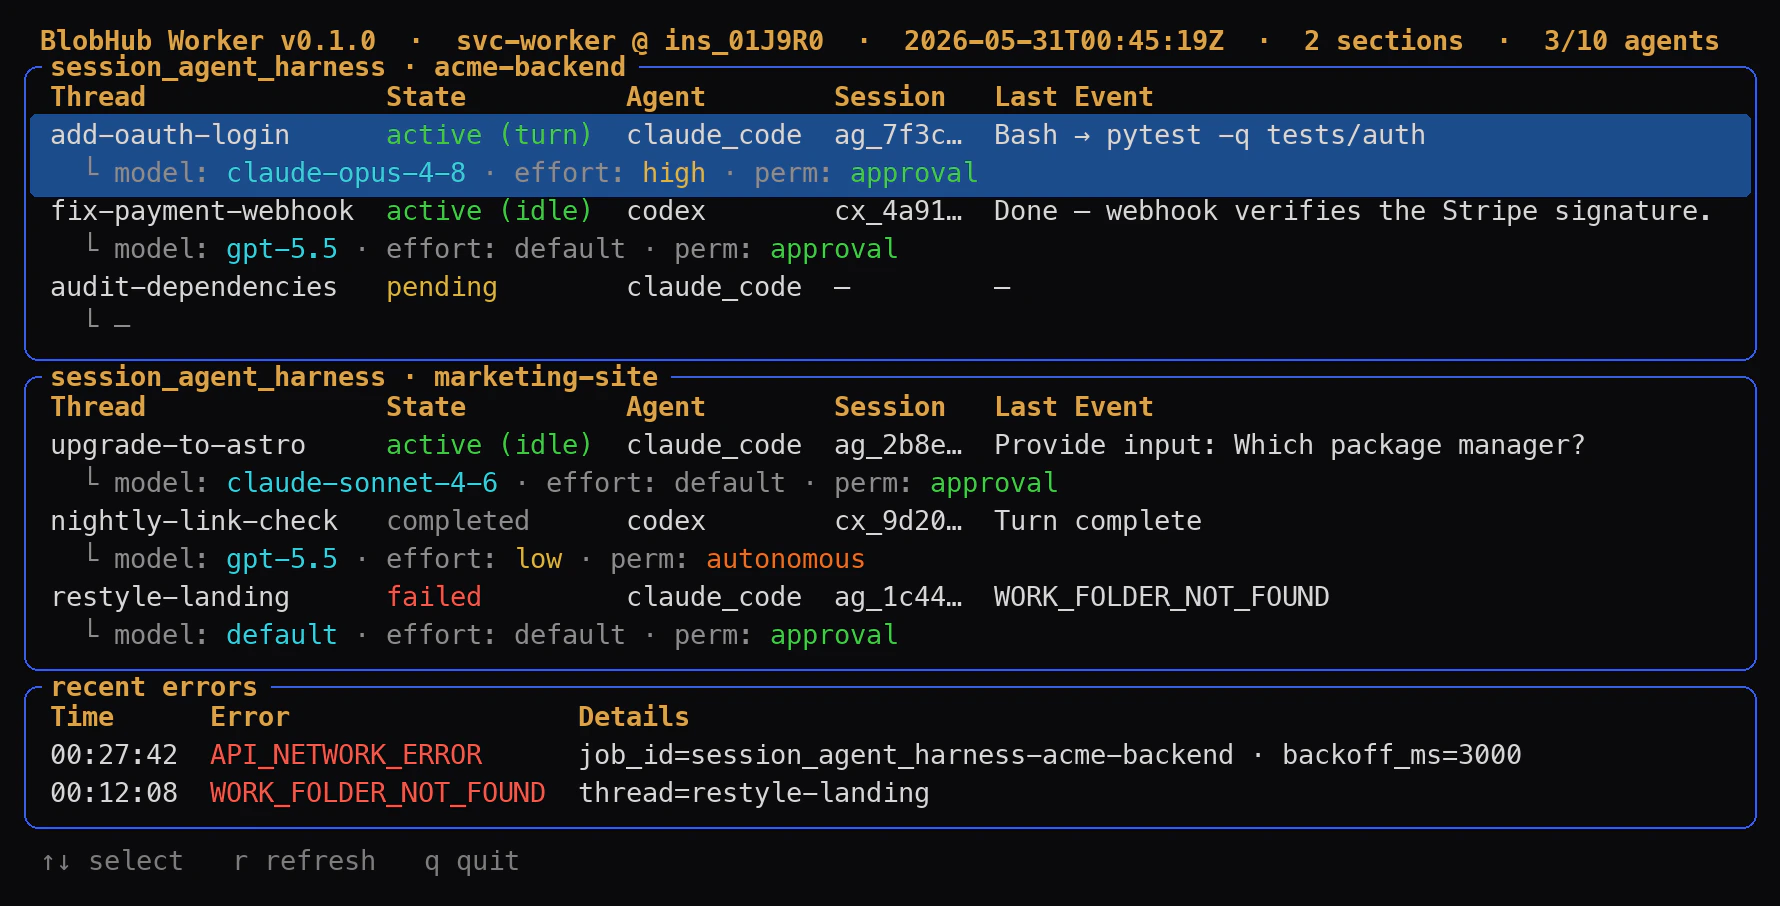The height and width of the screenshot is (906, 1780).
Task: Click 'Provide input: Which package manager?'
Action: (1290, 445)
